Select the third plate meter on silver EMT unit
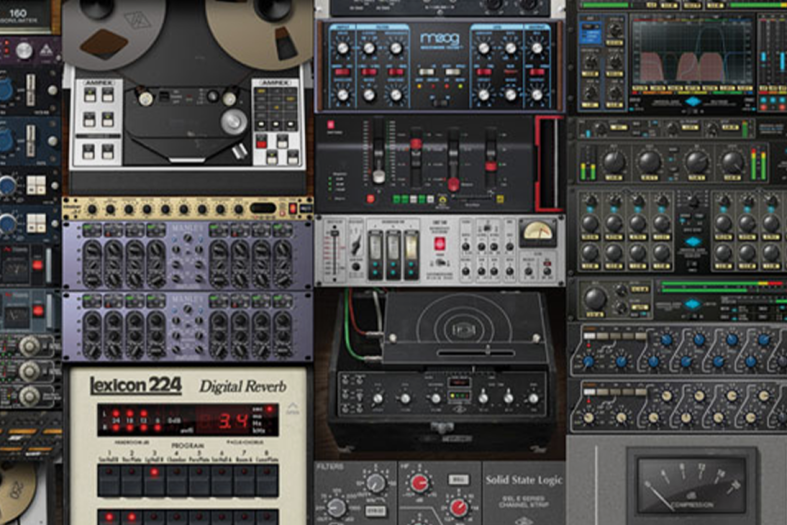787x525 pixels. [411, 255]
